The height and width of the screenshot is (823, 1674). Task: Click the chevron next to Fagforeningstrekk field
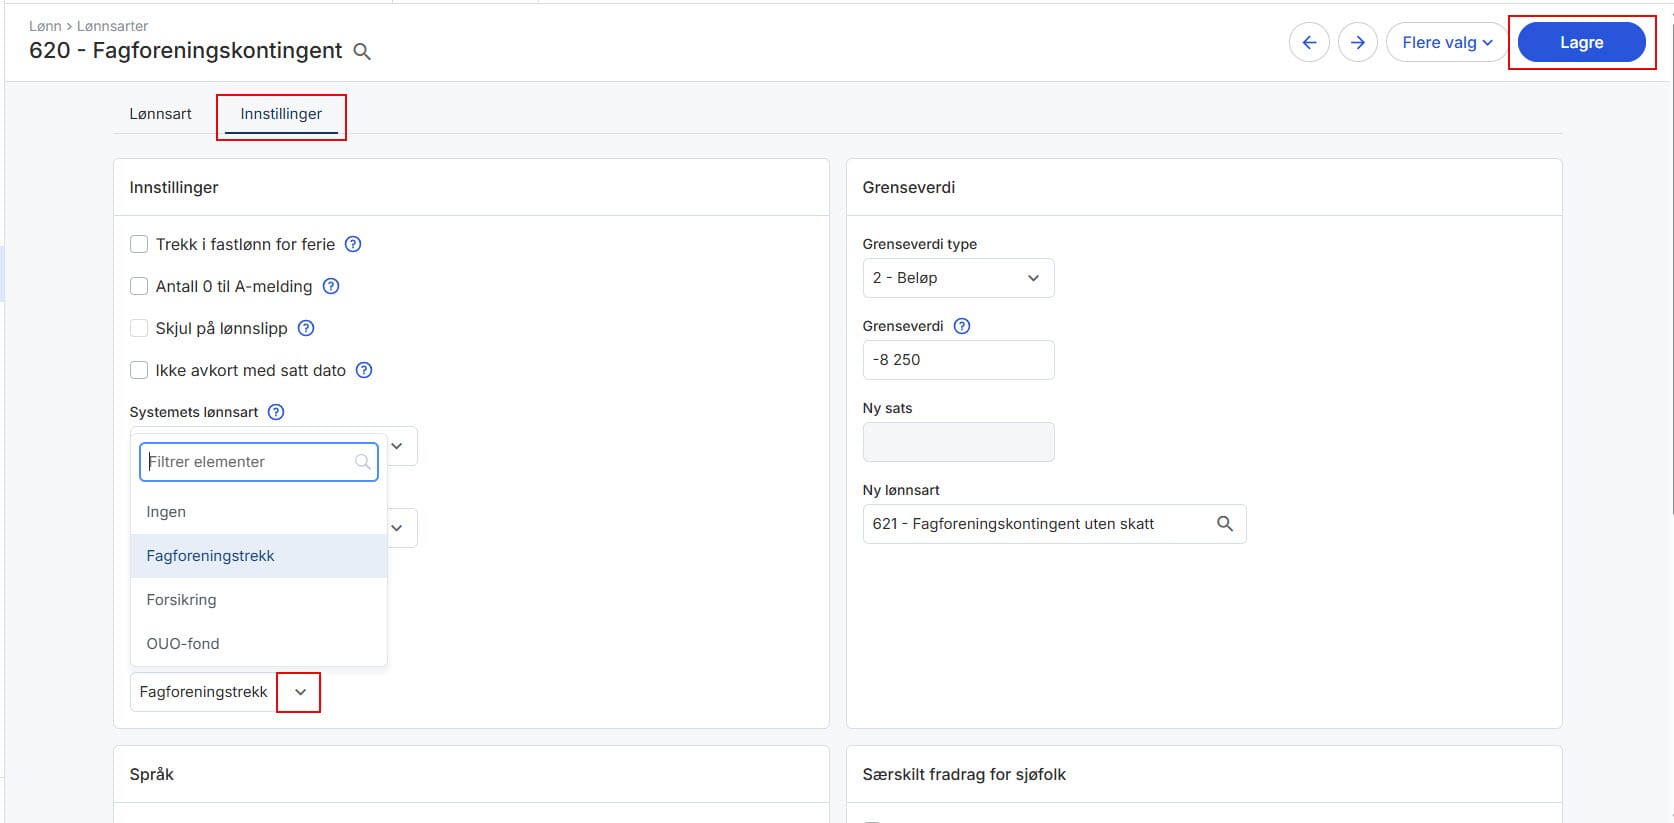(x=299, y=692)
